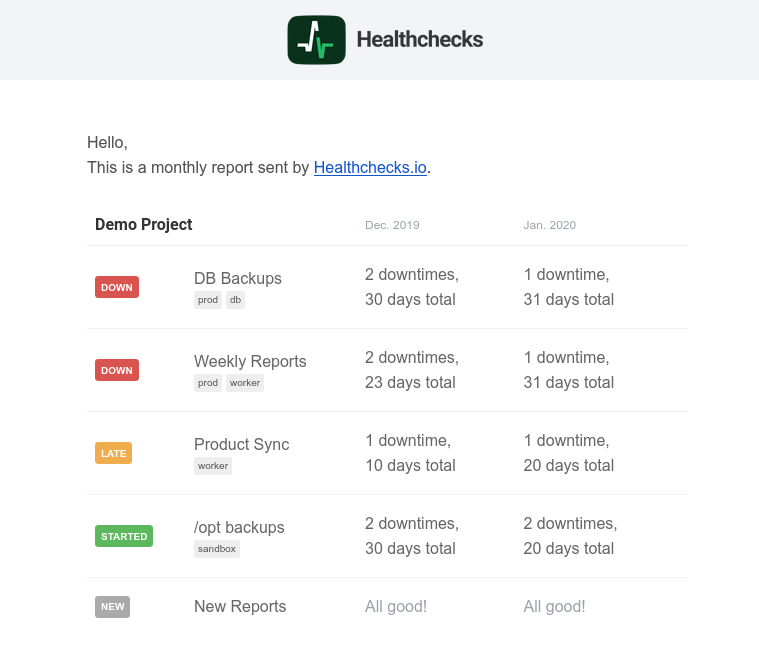Open the Healthchecks.io link
This screenshot has height=664, width=759.
(x=370, y=168)
